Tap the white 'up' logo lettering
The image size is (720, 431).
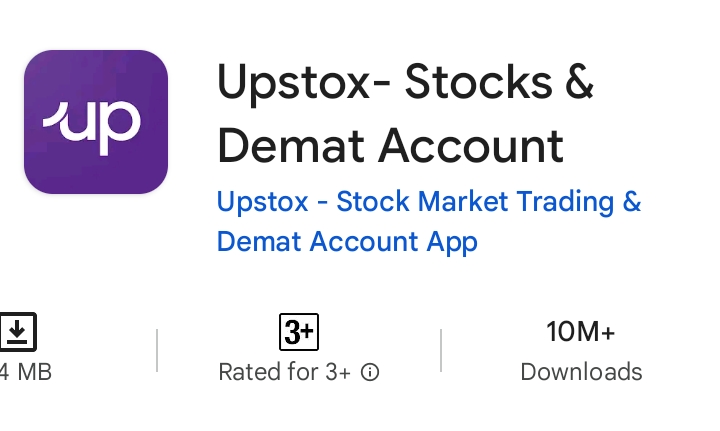(x=92, y=127)
